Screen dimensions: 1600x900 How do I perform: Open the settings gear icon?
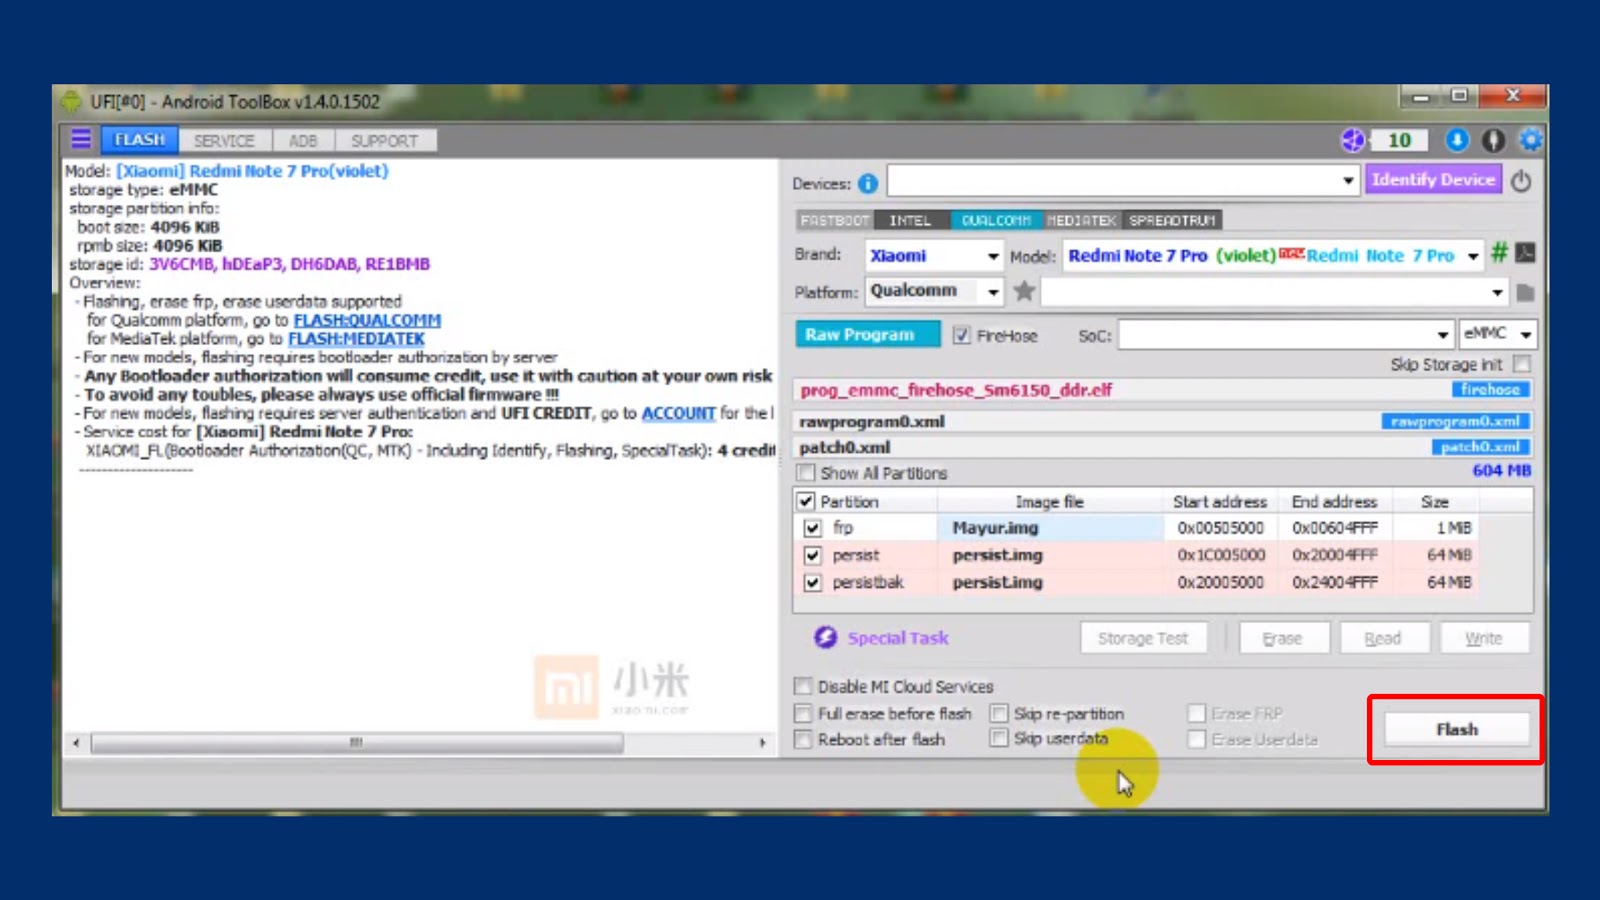(1530, 140)
